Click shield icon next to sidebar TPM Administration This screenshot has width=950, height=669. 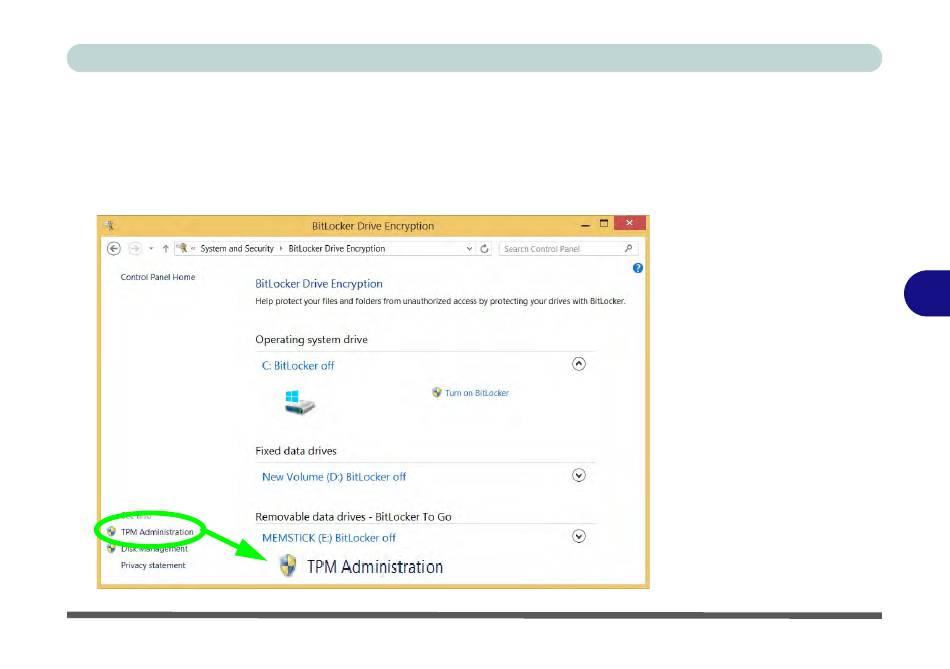(111, 531)
